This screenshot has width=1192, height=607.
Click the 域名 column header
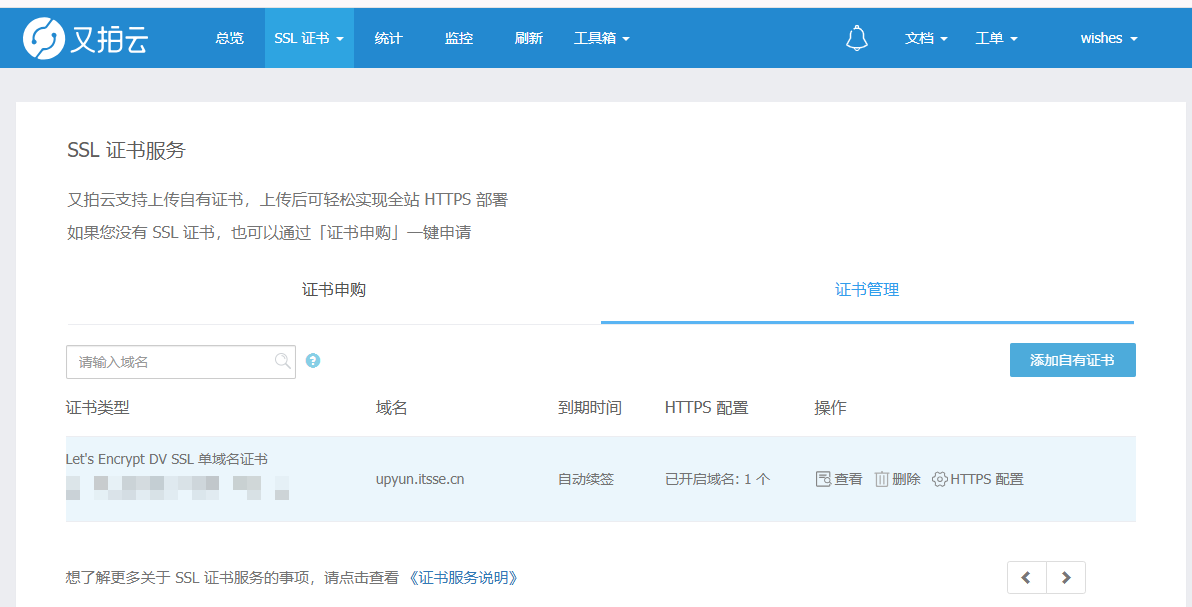pos(392,408)
